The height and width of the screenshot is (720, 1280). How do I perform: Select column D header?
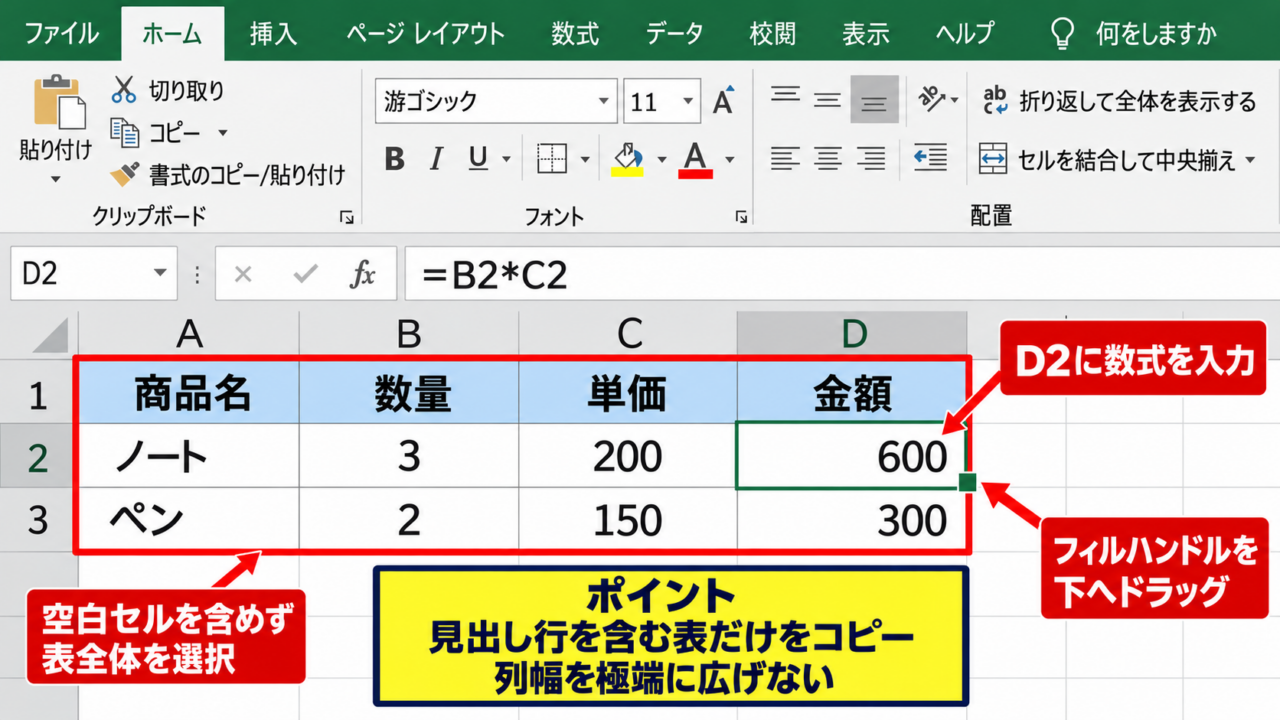click(x=852, y=334)
